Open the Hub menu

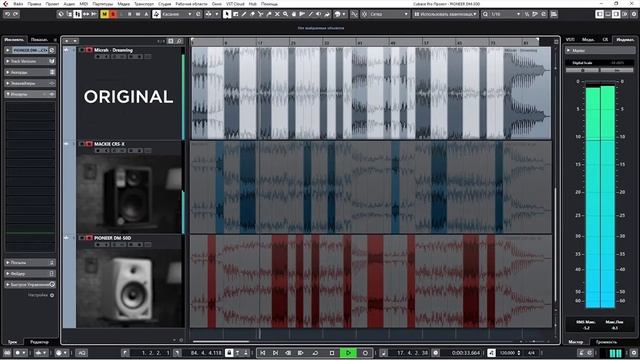[x=253, y=4]
